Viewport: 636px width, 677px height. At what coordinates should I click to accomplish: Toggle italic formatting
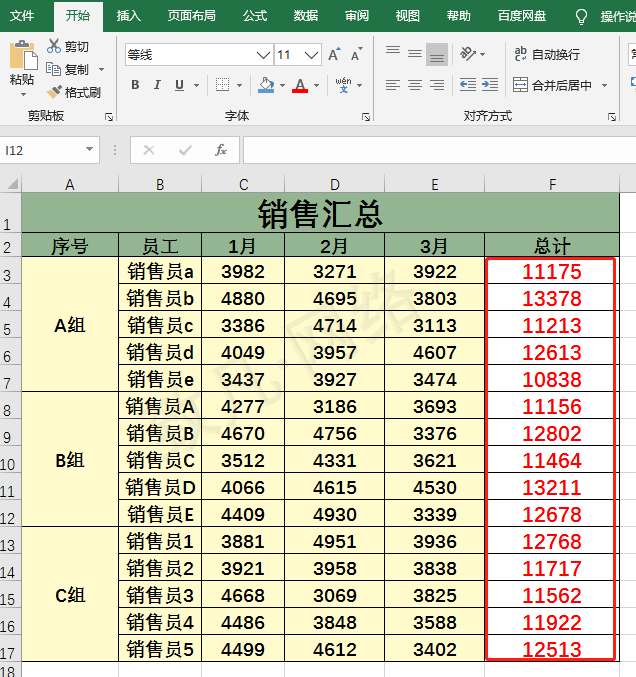click(157, 85)
